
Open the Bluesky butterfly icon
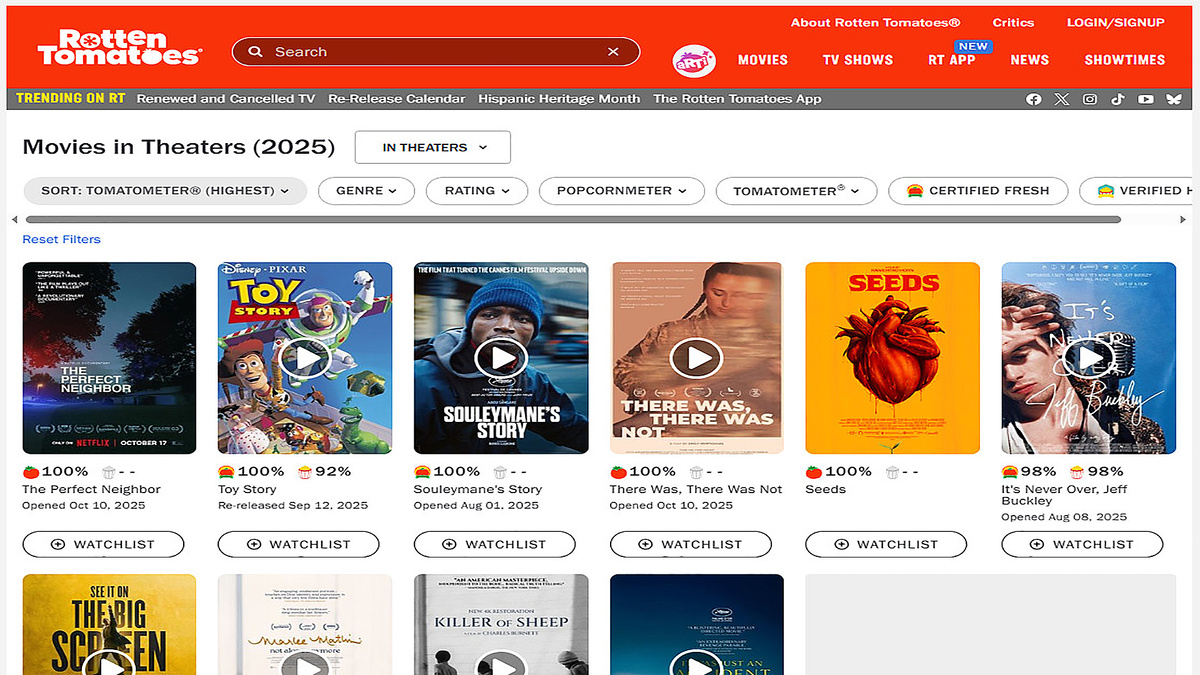[x=1174, y=99]
